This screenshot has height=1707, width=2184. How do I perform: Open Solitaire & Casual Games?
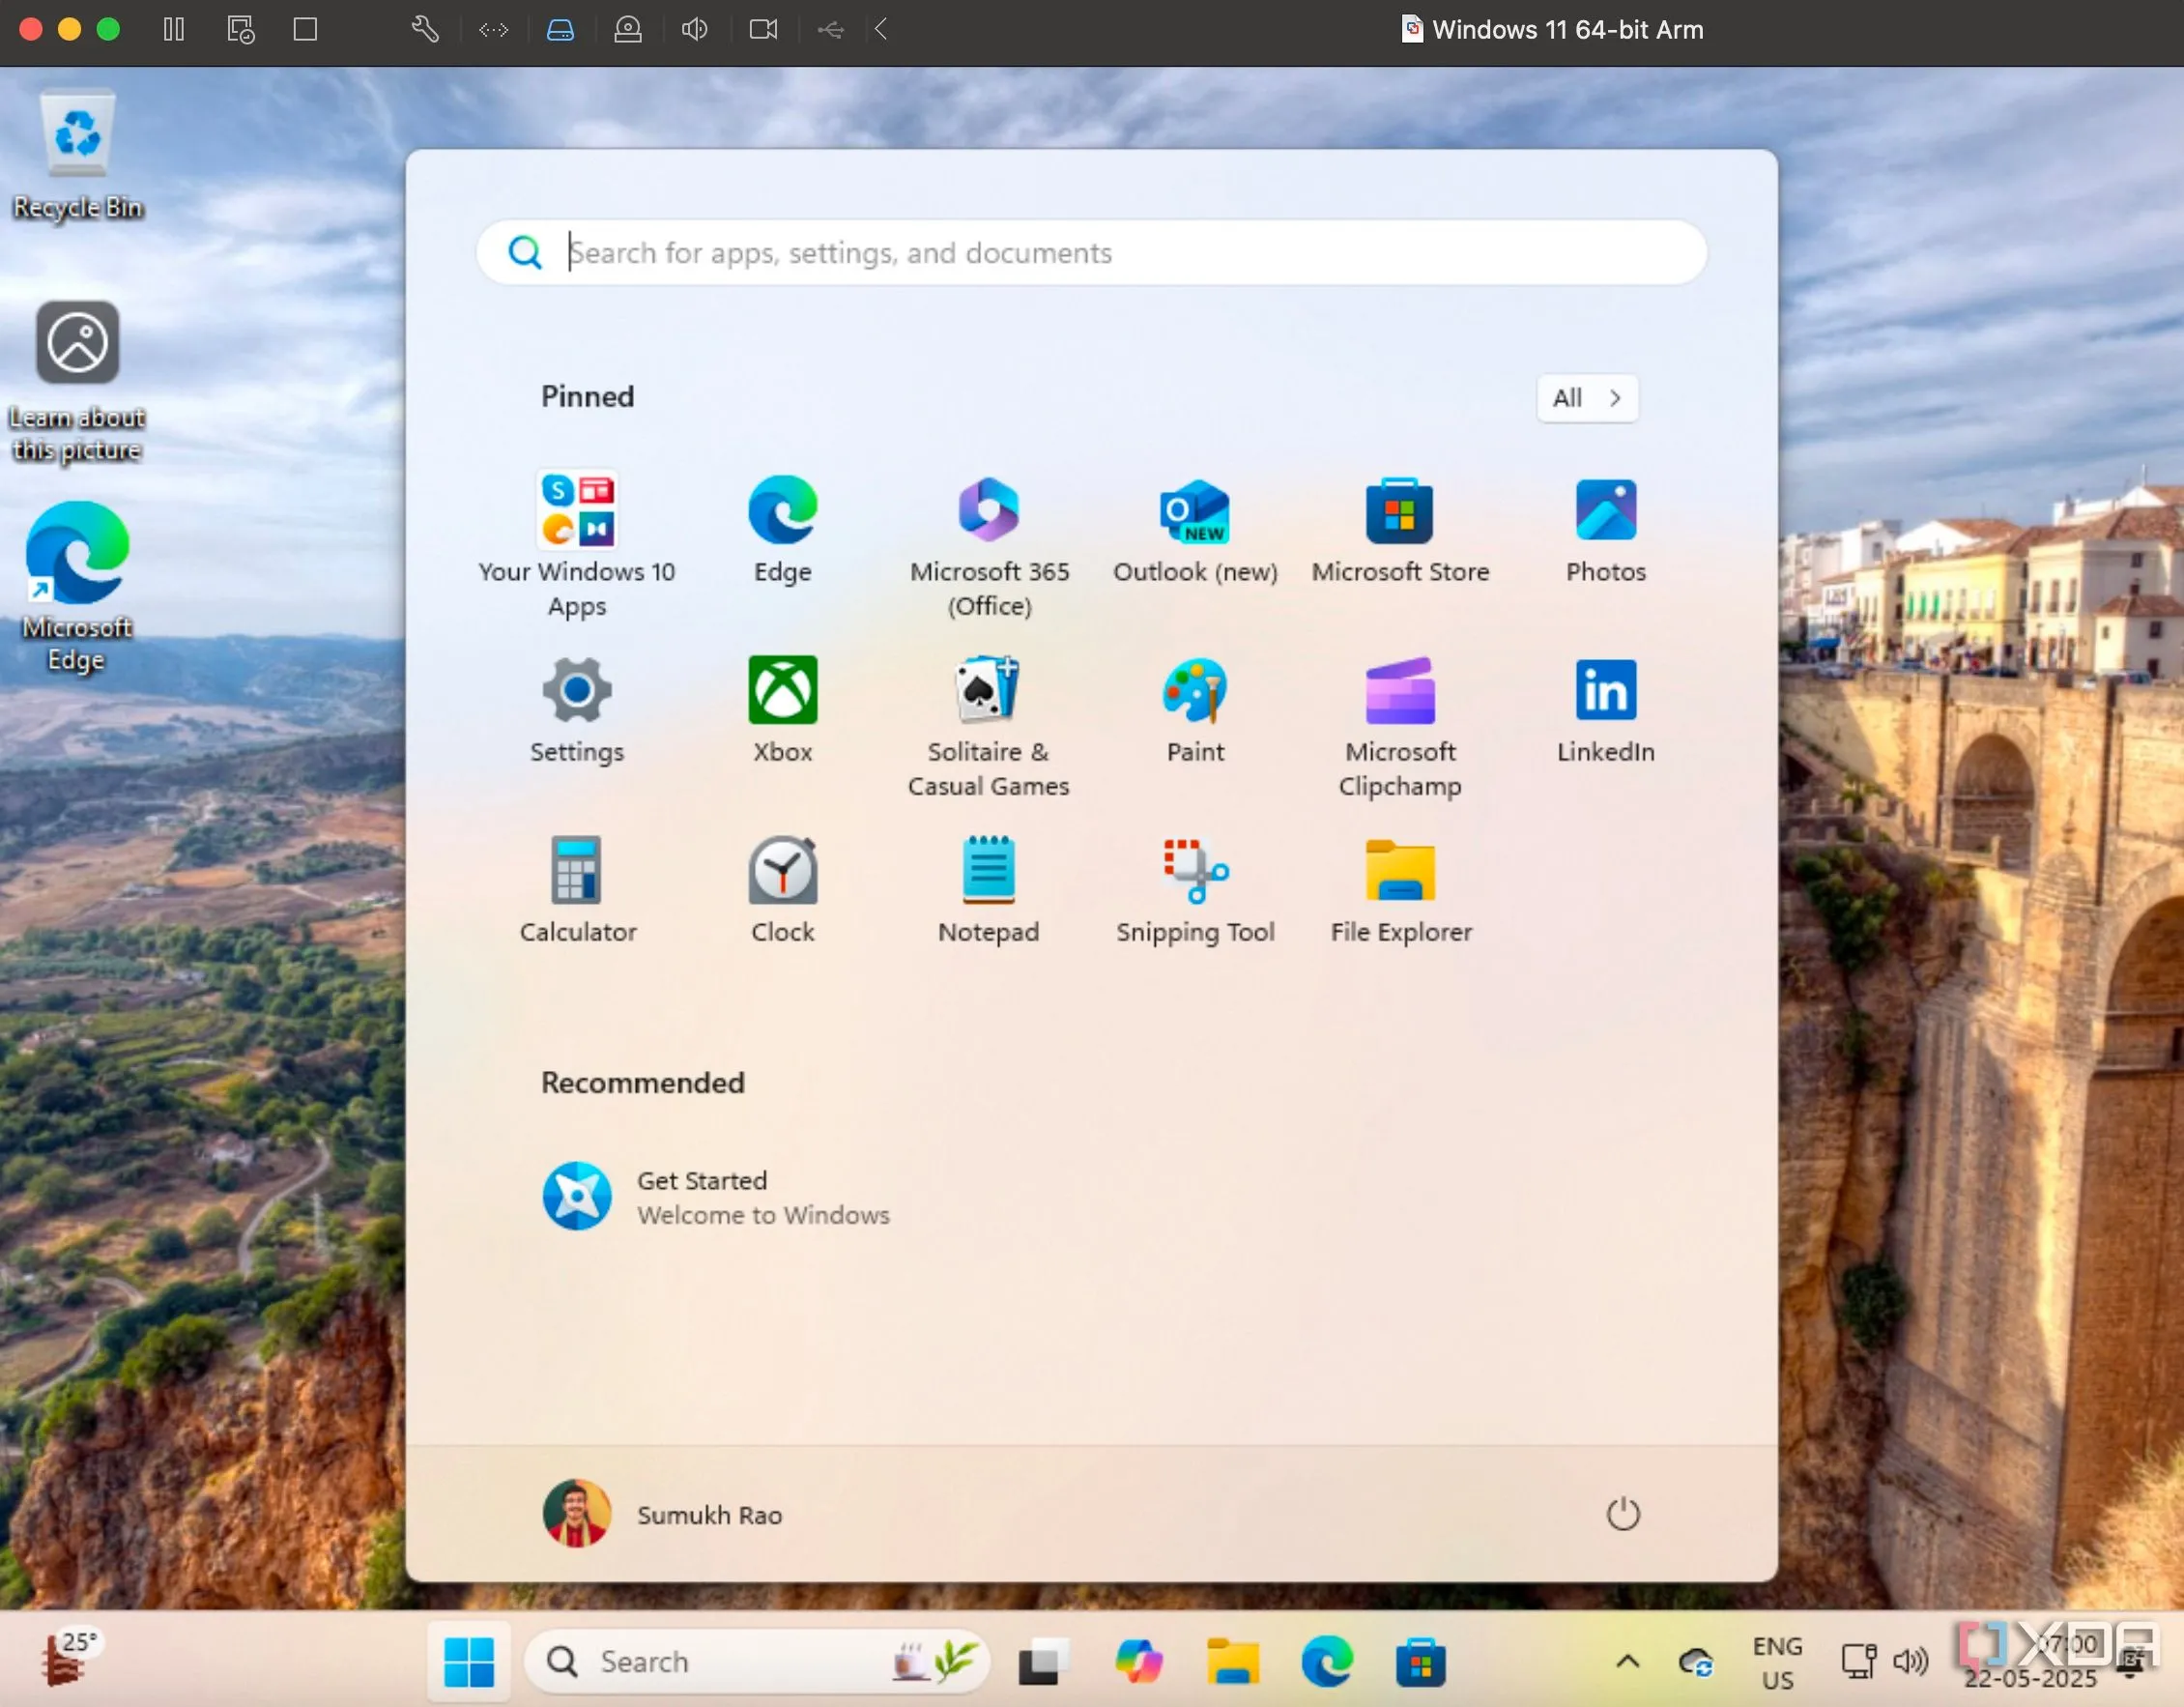989,725
